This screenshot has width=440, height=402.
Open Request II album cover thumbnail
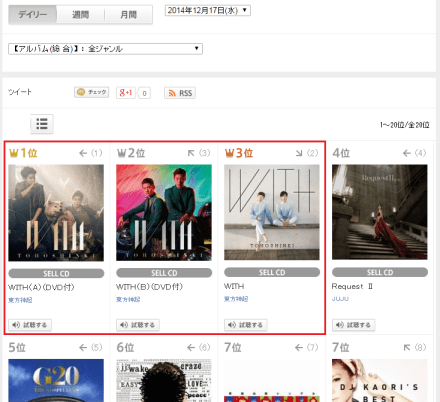point(380,212)
